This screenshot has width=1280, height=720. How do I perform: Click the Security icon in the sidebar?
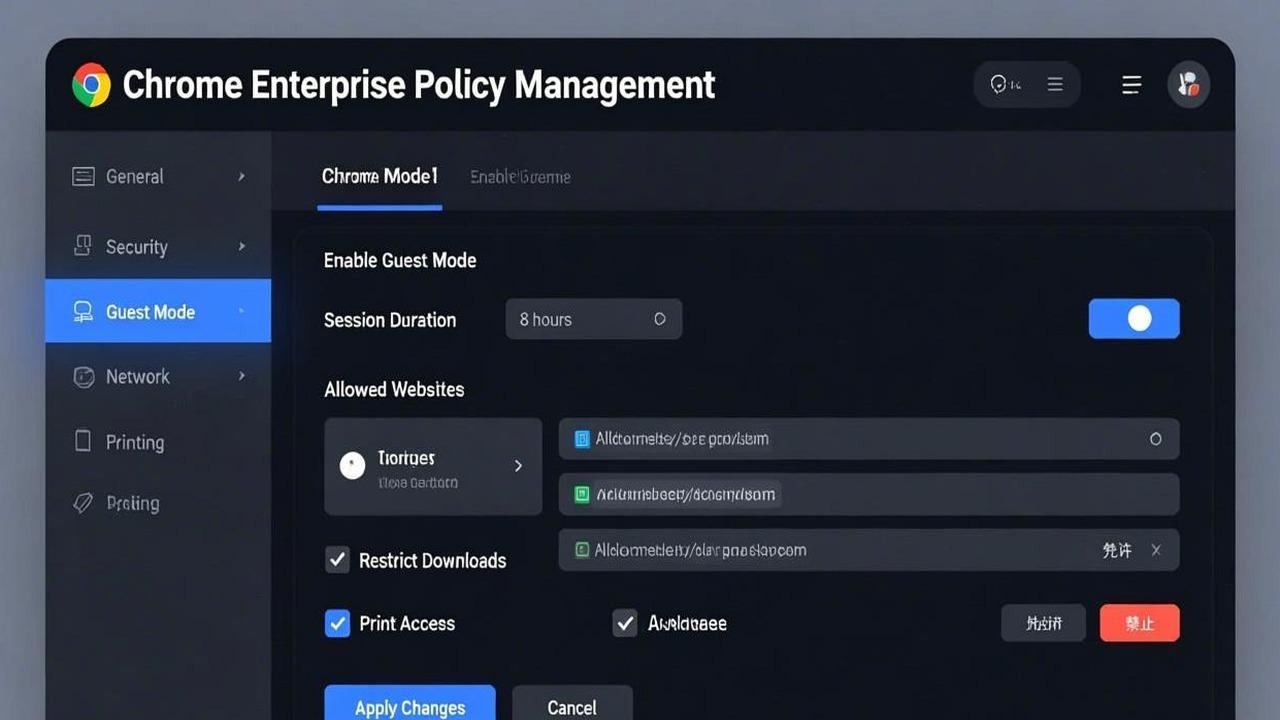(x=84, y=246)
